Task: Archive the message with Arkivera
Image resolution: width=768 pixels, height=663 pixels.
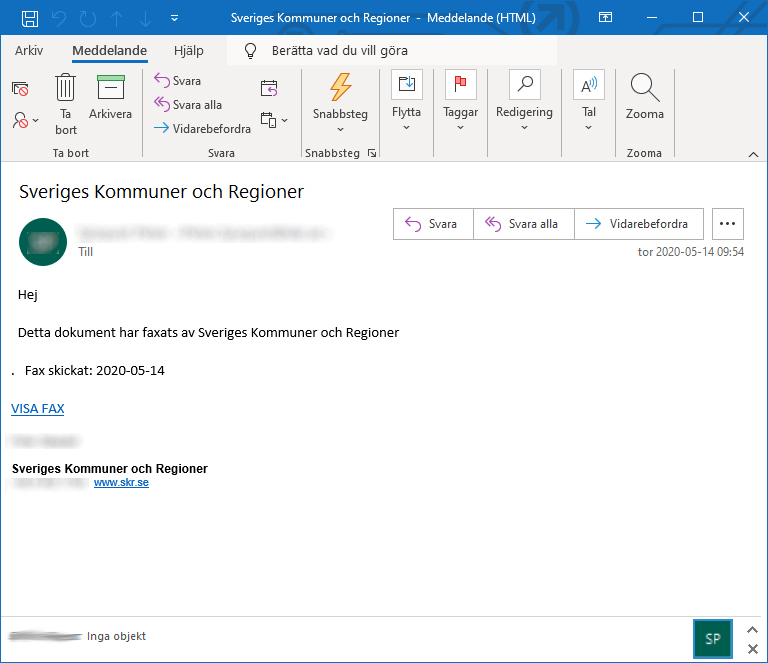Action: pyautogui.click(x=110, y=100)
